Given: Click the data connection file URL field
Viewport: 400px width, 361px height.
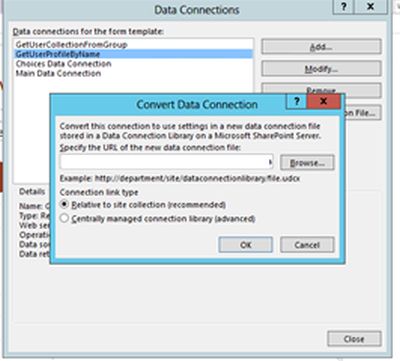Looking at the screenshot, I should click(x=166, y=163).
